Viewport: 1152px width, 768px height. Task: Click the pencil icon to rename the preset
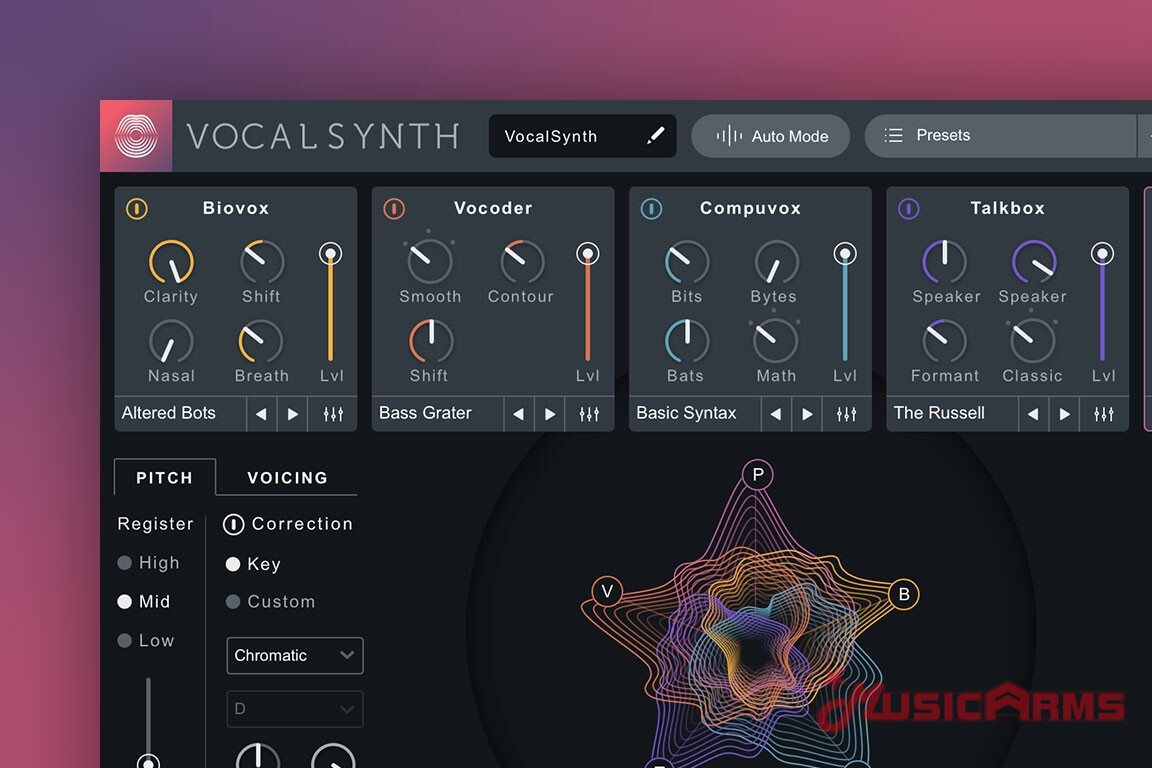pyautogui.click(x=655, y=136)
